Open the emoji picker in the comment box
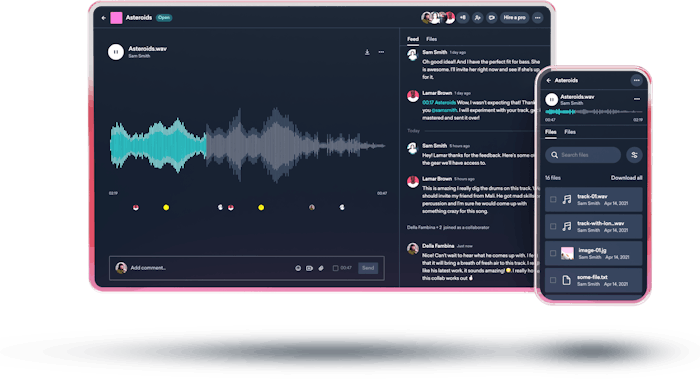This screenshot has height=379, width=700. coord(298,268)
